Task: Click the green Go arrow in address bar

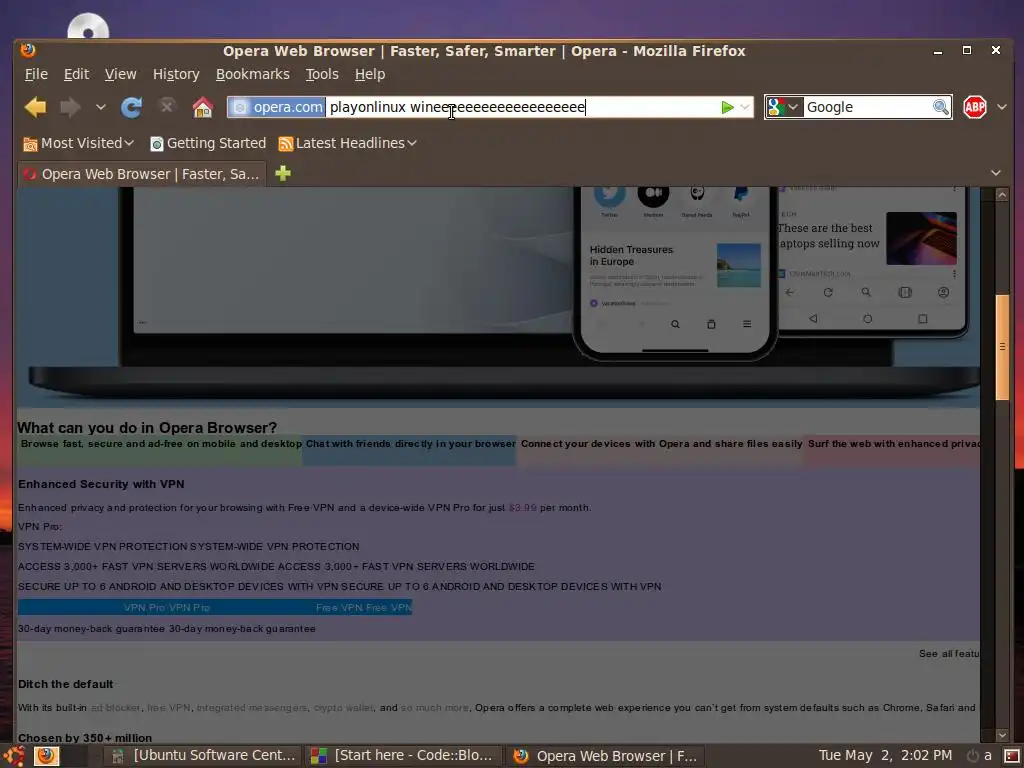Action: tap(728, 107)
